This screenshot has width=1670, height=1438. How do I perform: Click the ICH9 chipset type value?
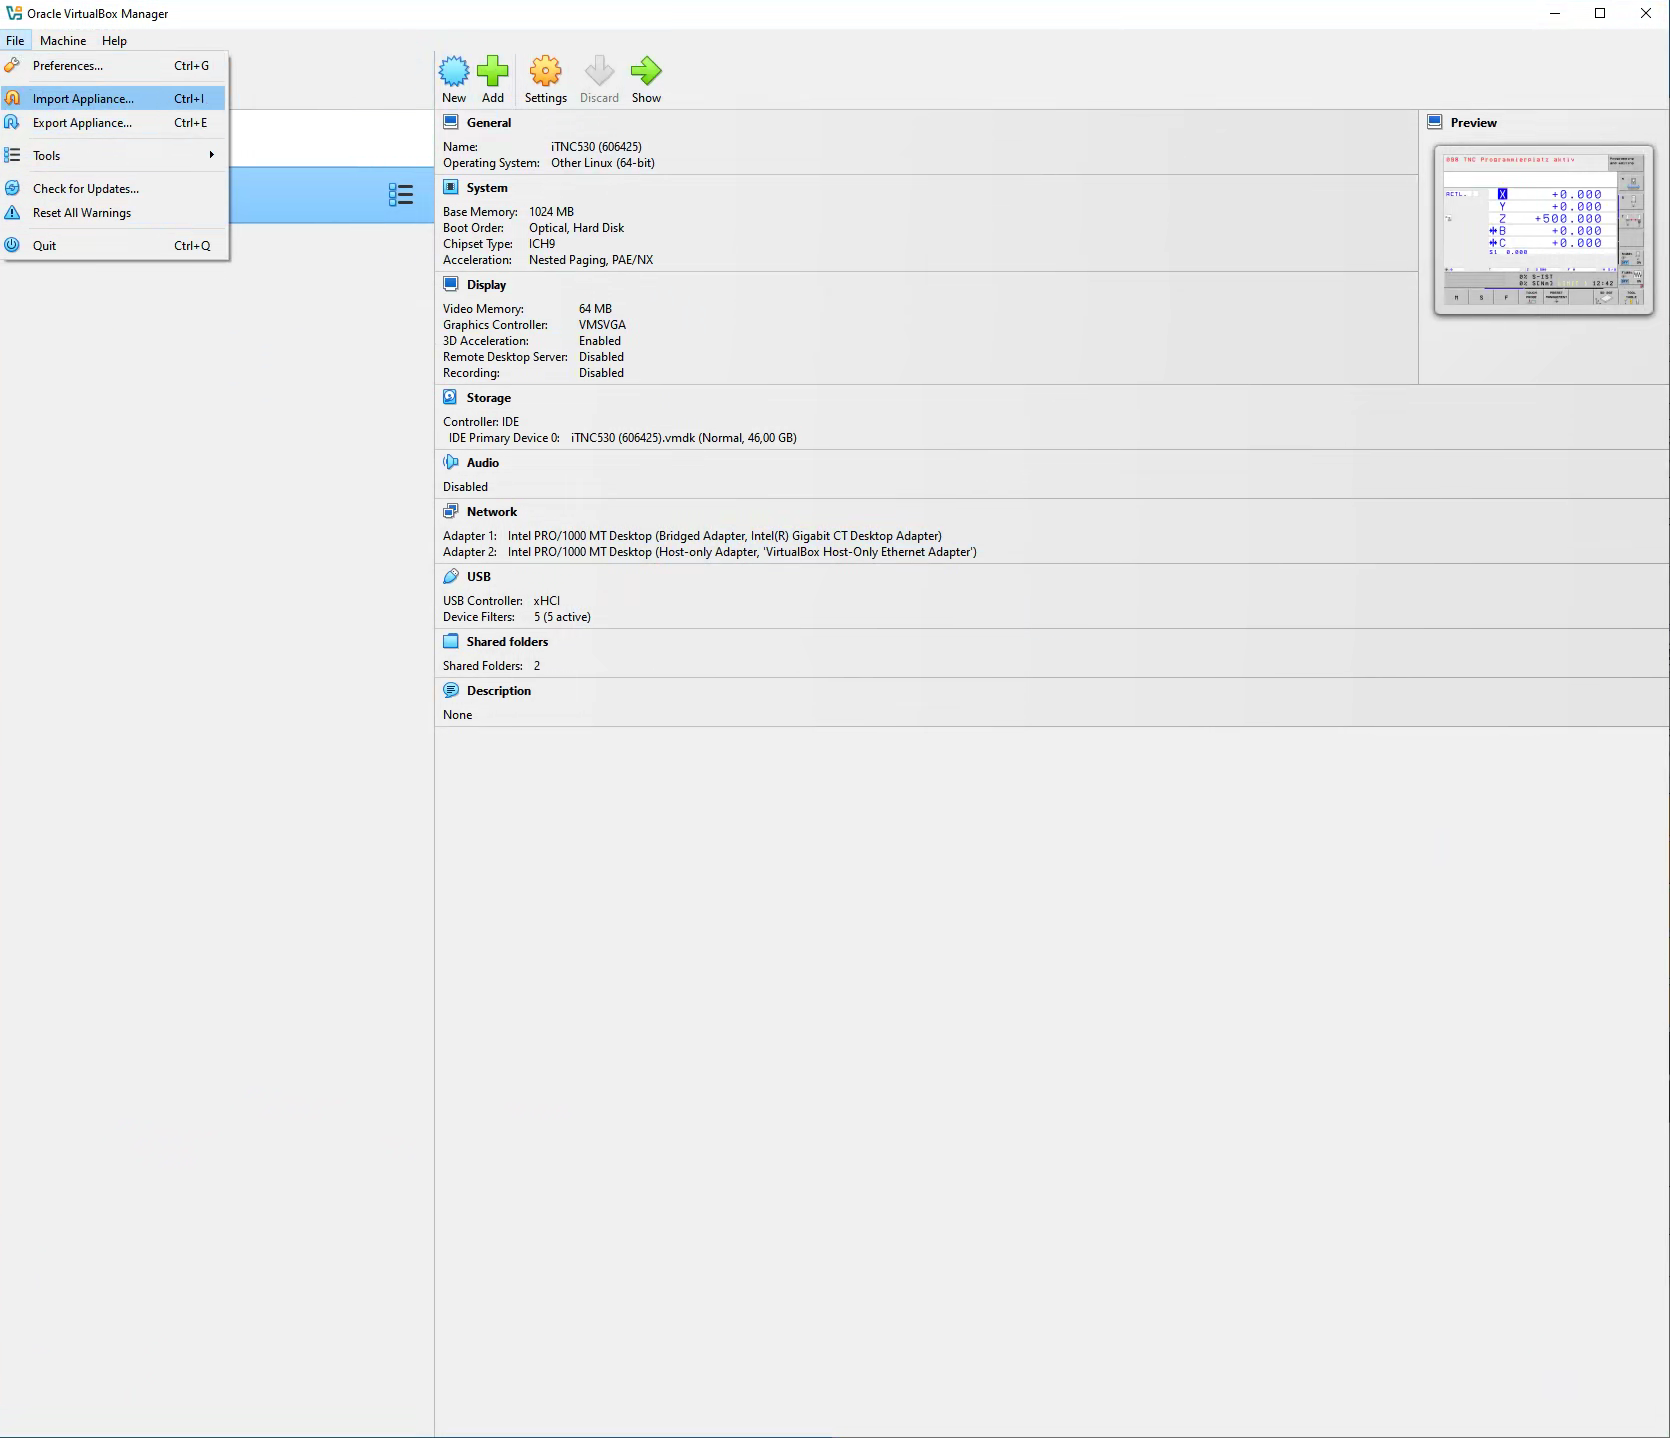pyautogui.click(x=542, y=243)
